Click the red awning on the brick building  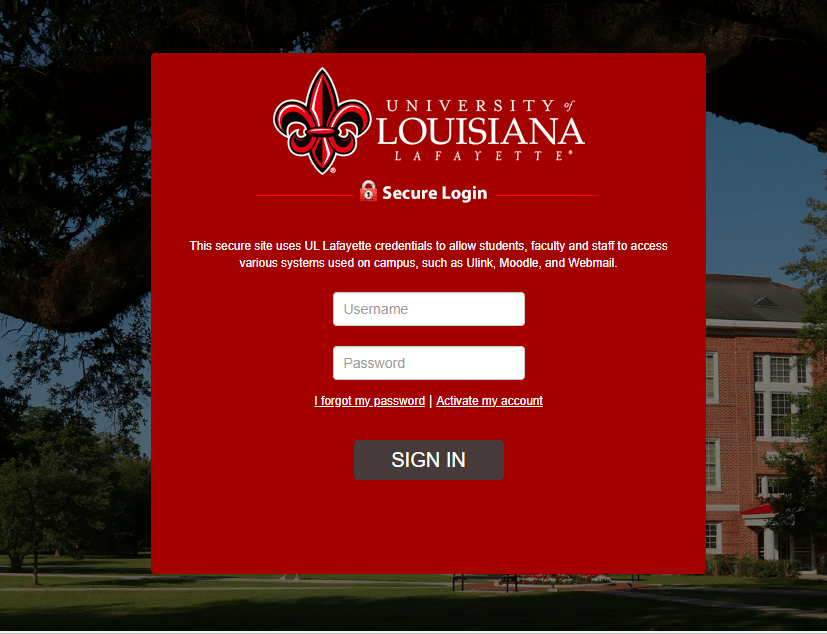[757, 510]
